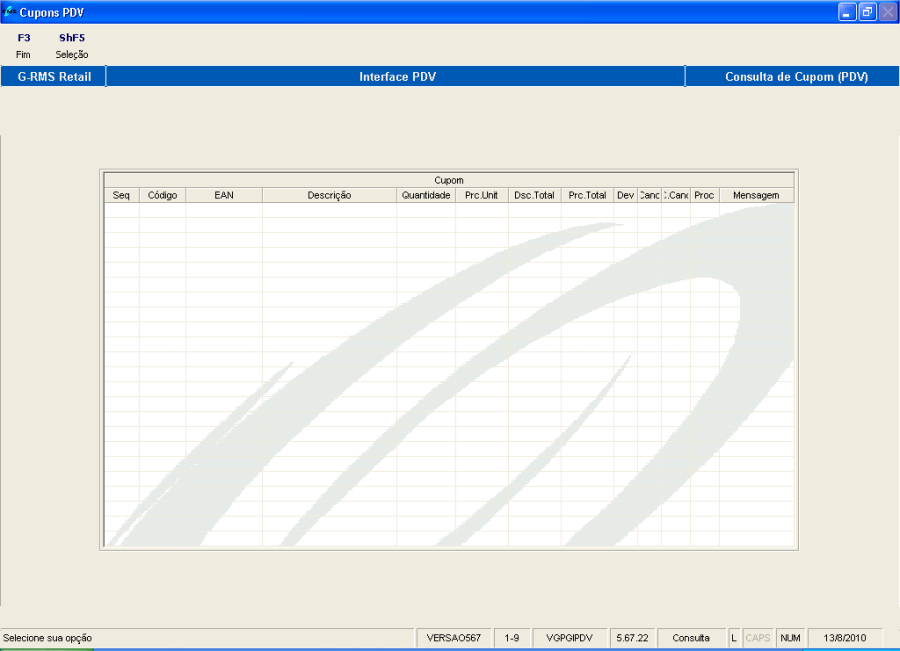Image resolution: width=900 pixels, height=651 pixels.
Task: Select the Código column header
Action: [x=162, y=195]
